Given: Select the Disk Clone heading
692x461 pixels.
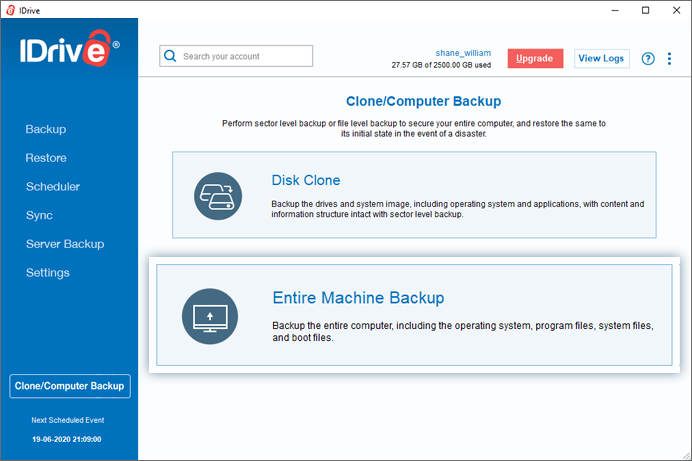Looking at the screenshot, I should point(306,180).
